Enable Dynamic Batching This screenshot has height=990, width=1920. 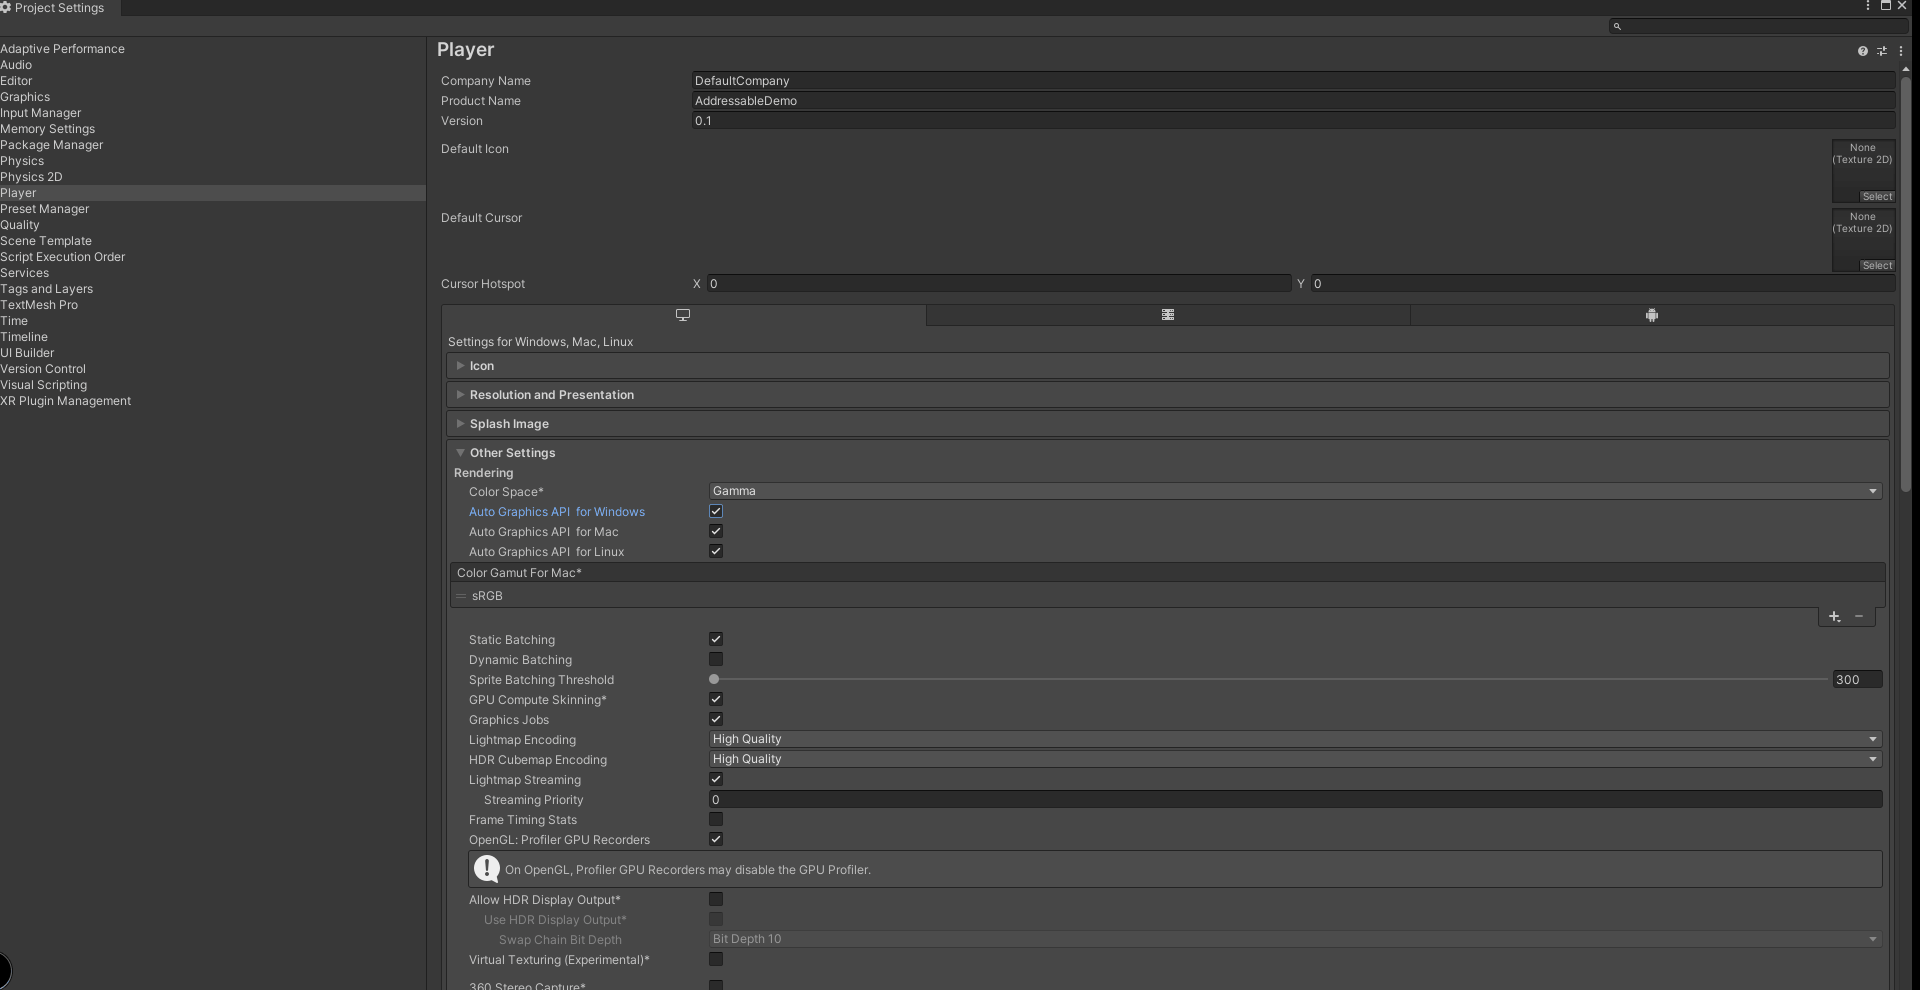[716, 660]
